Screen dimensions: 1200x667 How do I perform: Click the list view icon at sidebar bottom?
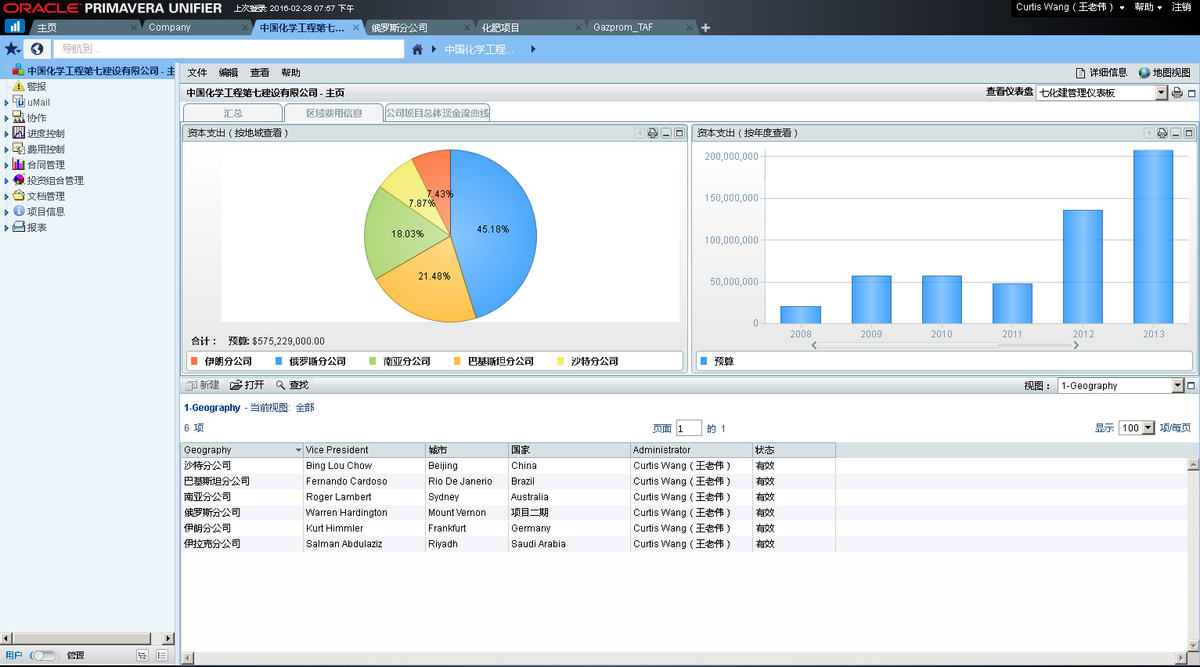tap(160, 655)
